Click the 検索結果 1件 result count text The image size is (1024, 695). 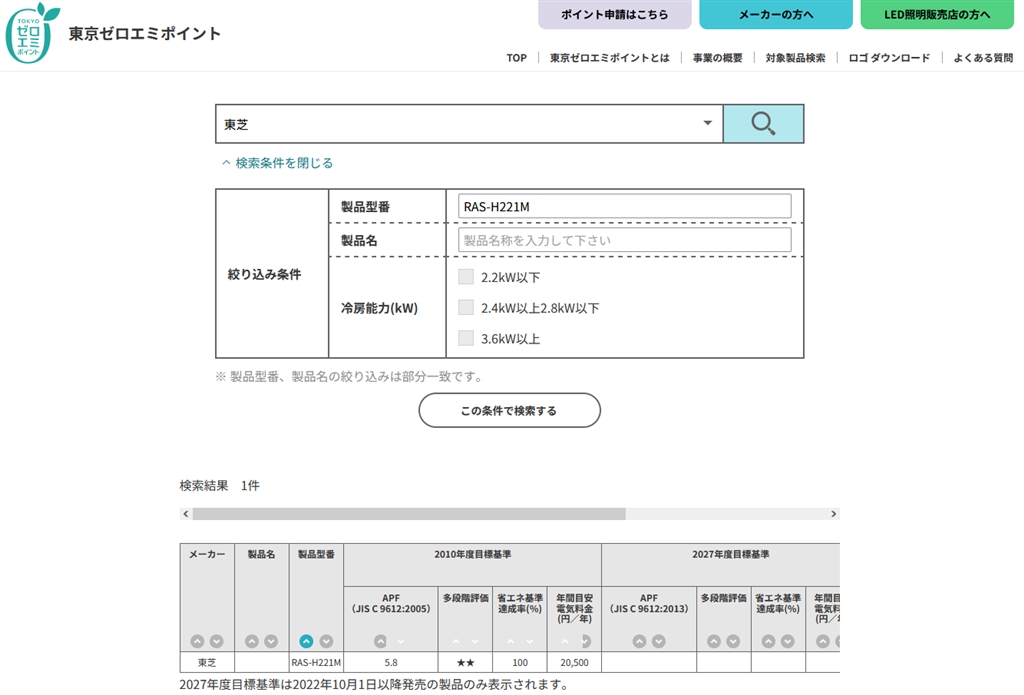pos(219,485)
